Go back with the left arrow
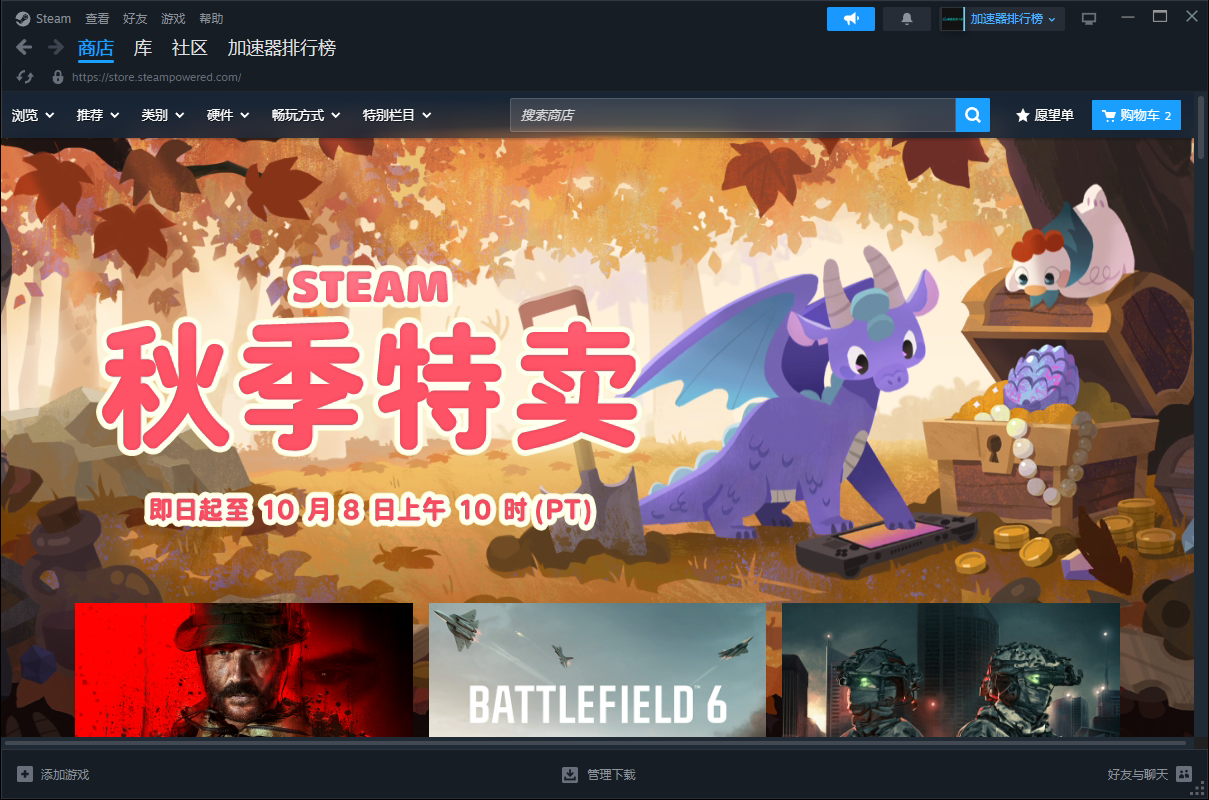This screenshot has width=1209, height=800. tap(25, 47)
